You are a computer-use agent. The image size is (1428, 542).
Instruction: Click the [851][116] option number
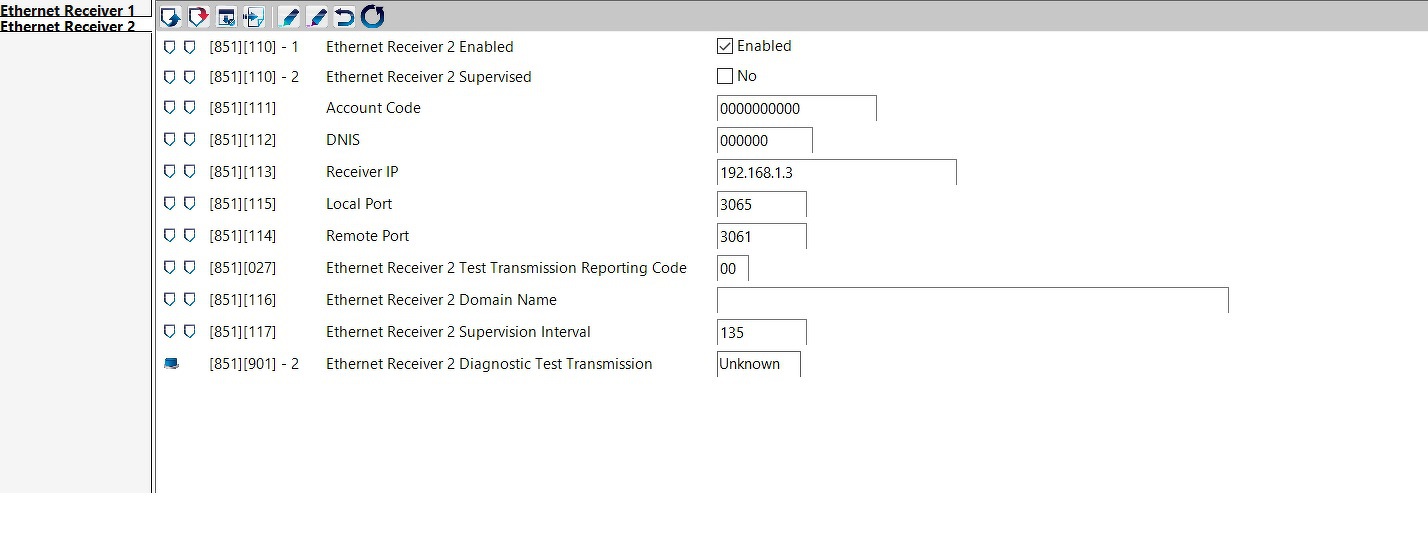[x=243, y=300]
